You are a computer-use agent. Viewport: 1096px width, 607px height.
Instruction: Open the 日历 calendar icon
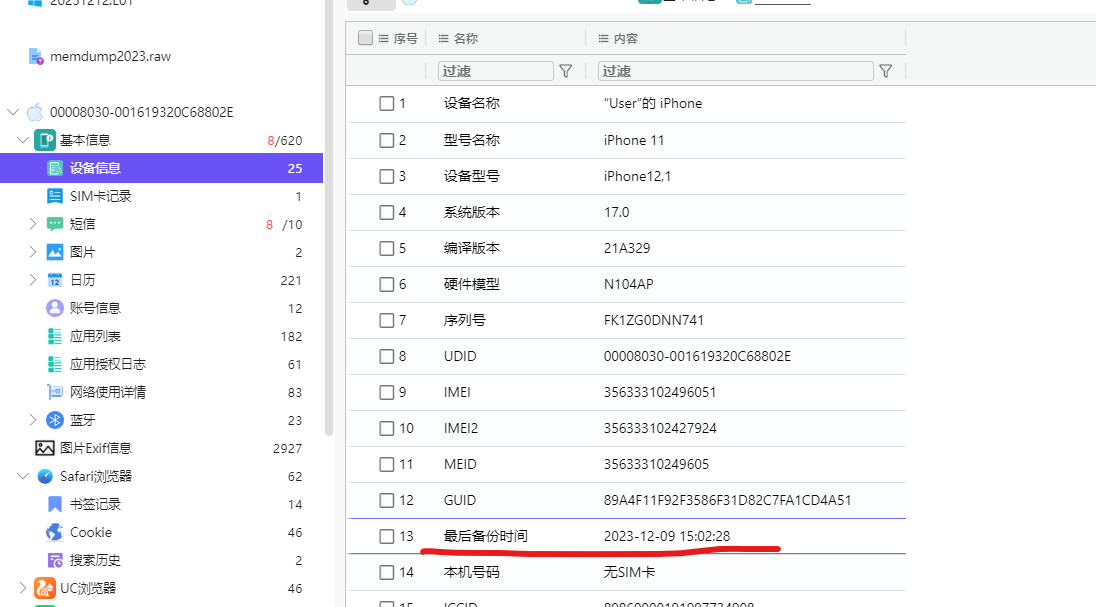click(55, 280)
